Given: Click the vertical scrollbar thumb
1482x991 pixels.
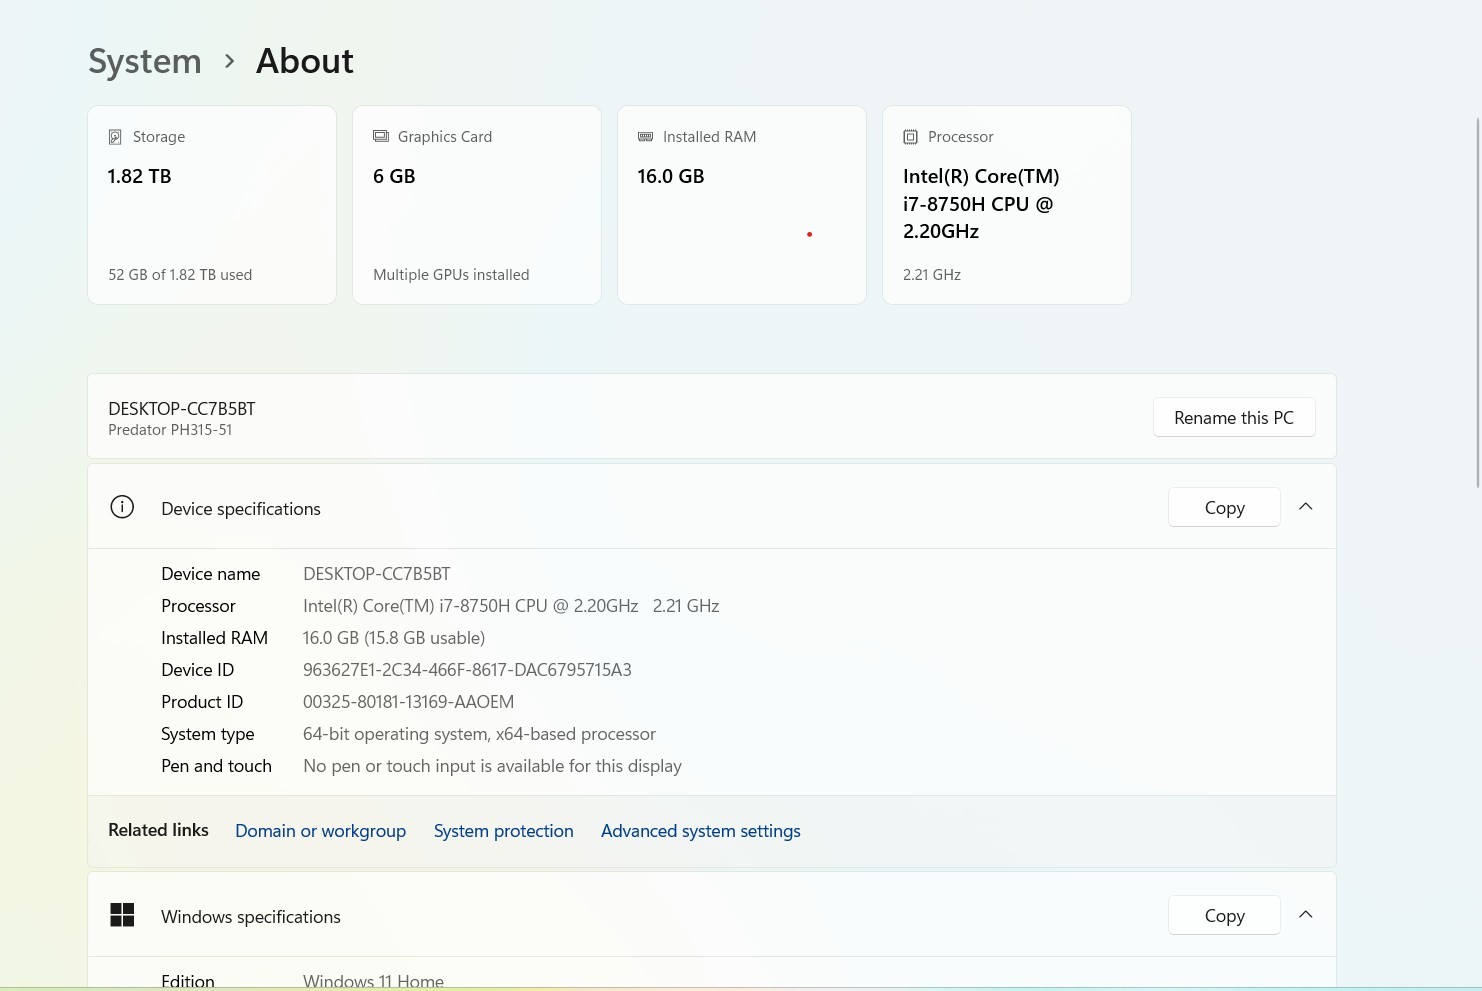Looking at the screenshot, I should click(x=1478, y=302).
